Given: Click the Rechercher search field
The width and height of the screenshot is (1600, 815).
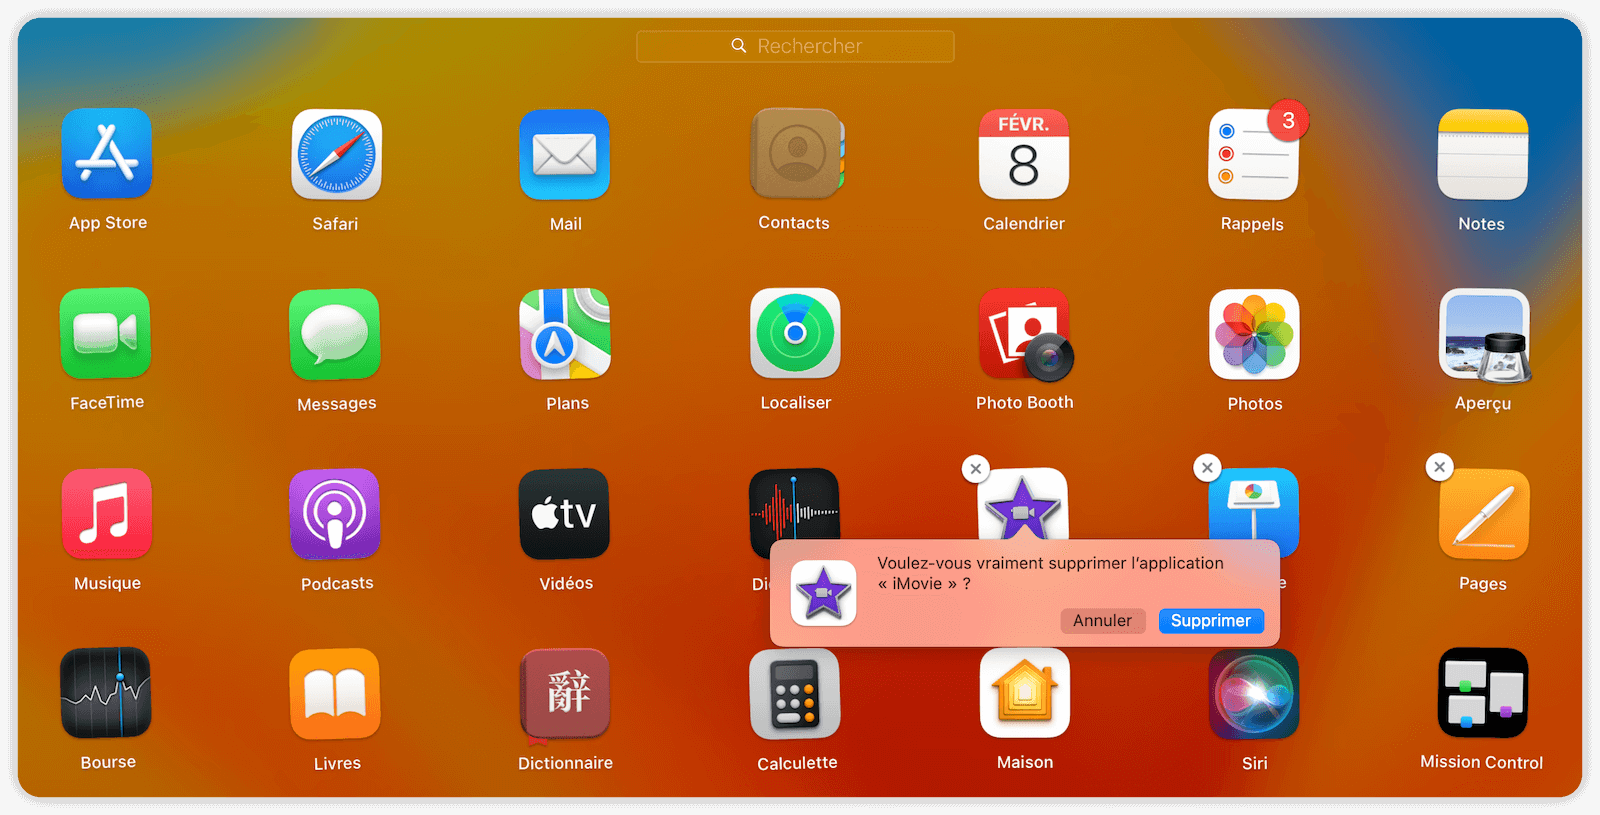Looking at the screenshot, I should click(796, 46).
